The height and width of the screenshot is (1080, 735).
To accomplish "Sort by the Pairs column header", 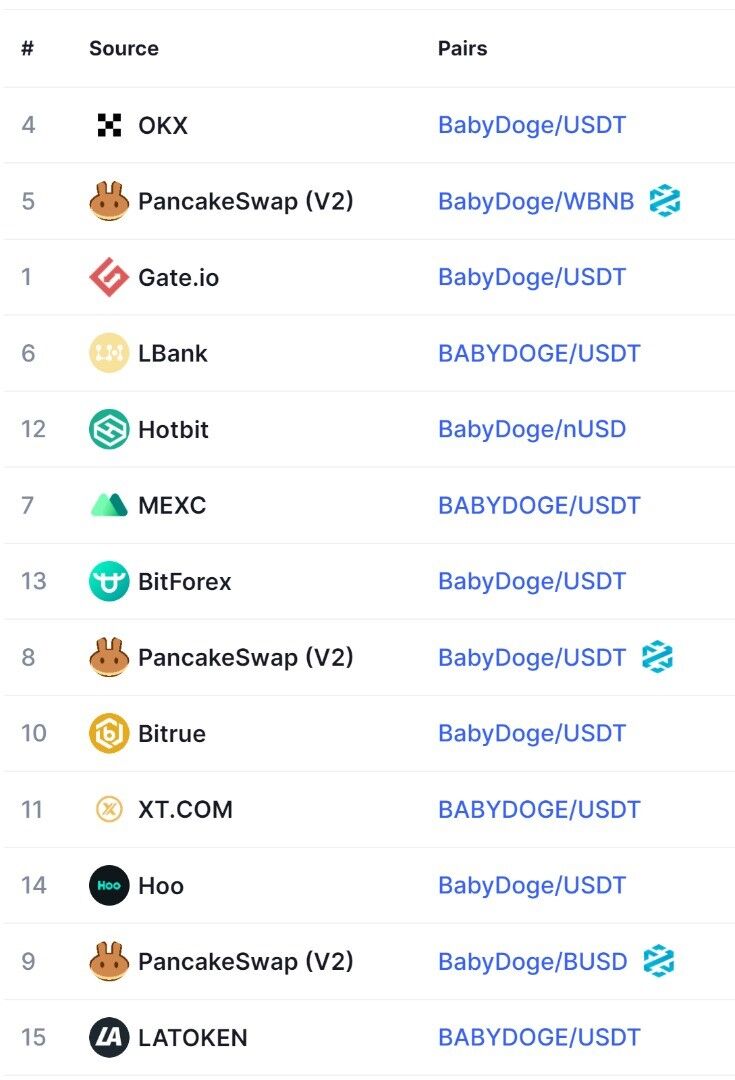I will point(462,48).
